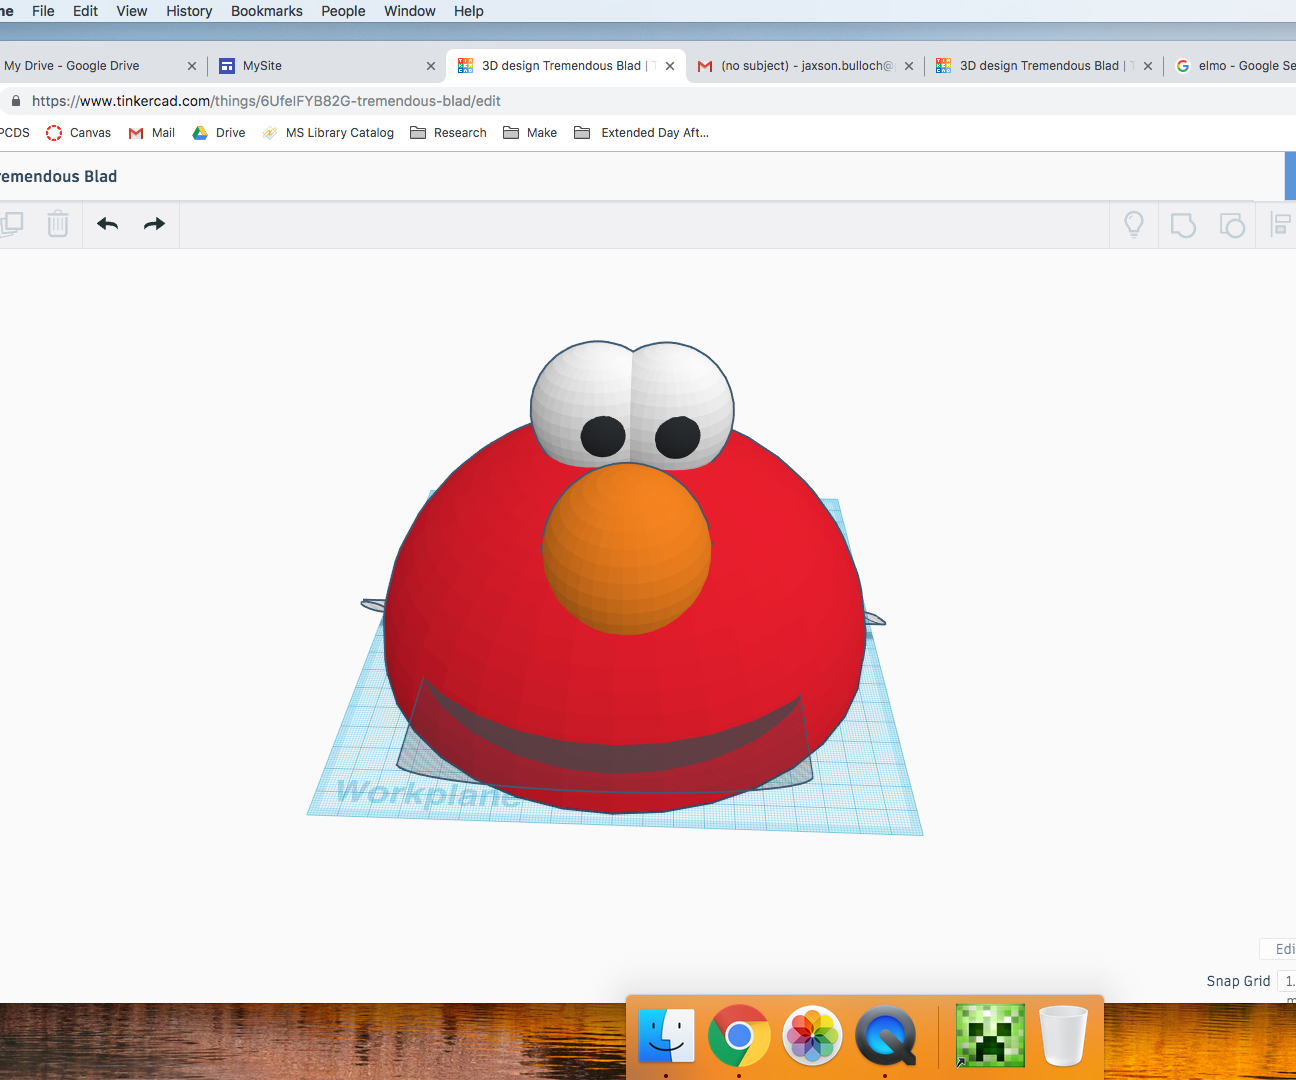
Task: Open Photos app from the dock
Action: (812, 1036)
